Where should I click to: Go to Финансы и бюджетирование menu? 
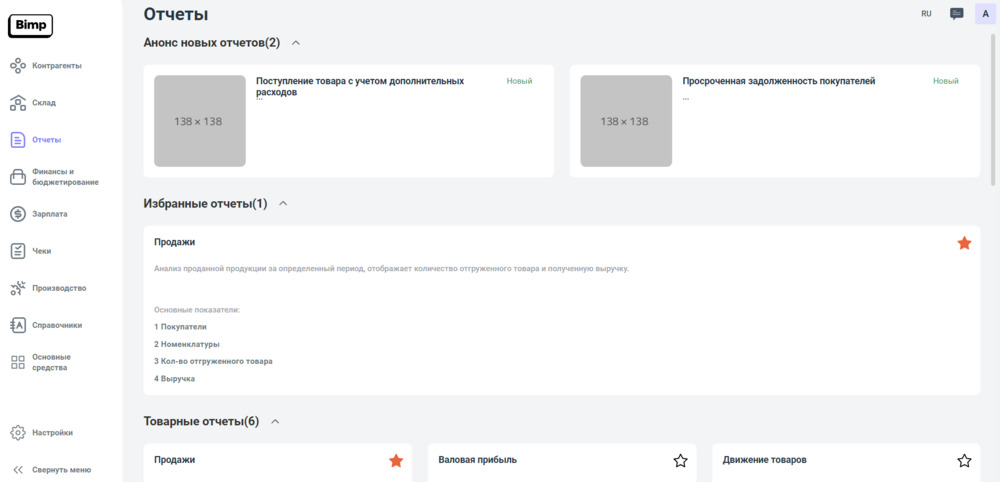point(64,177)
